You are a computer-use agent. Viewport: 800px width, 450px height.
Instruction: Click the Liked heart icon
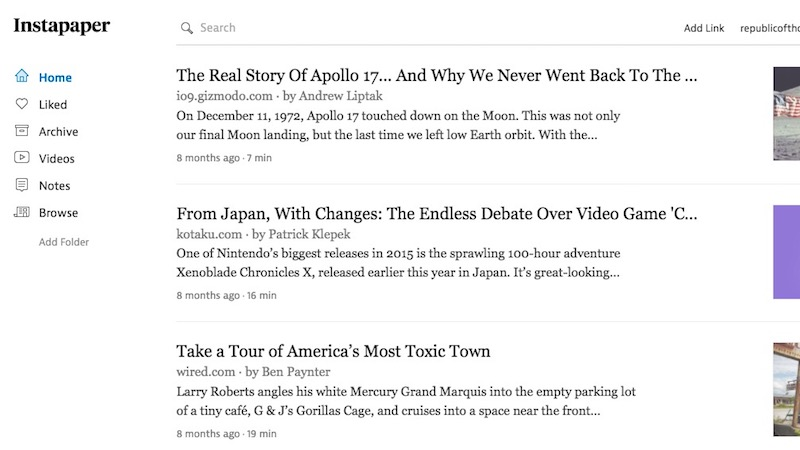point(21,104)
